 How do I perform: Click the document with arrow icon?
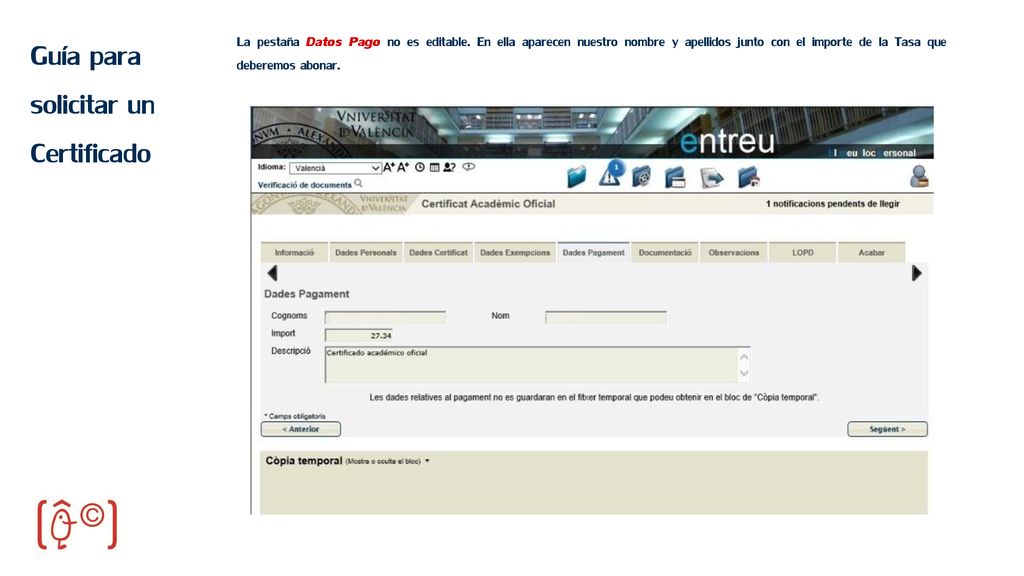point(711,177)
